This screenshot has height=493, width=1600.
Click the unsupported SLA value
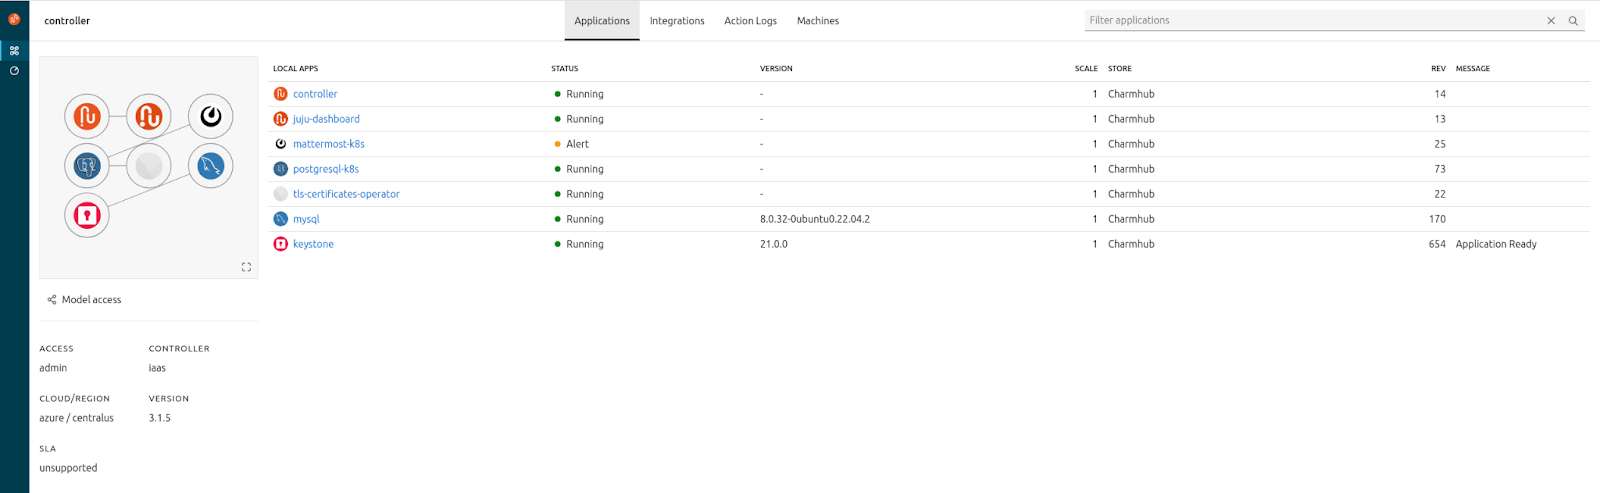[x=68, y=468]
